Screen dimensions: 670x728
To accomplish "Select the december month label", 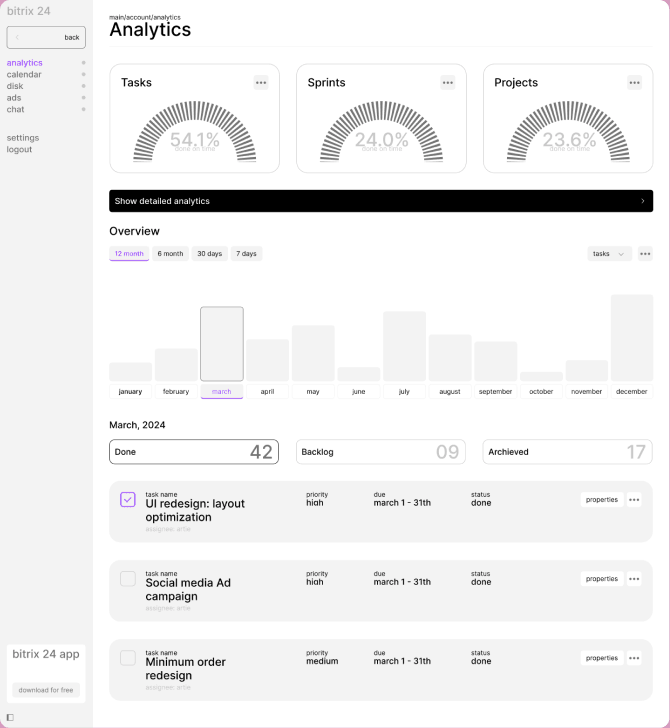I will tap(632, 391).
